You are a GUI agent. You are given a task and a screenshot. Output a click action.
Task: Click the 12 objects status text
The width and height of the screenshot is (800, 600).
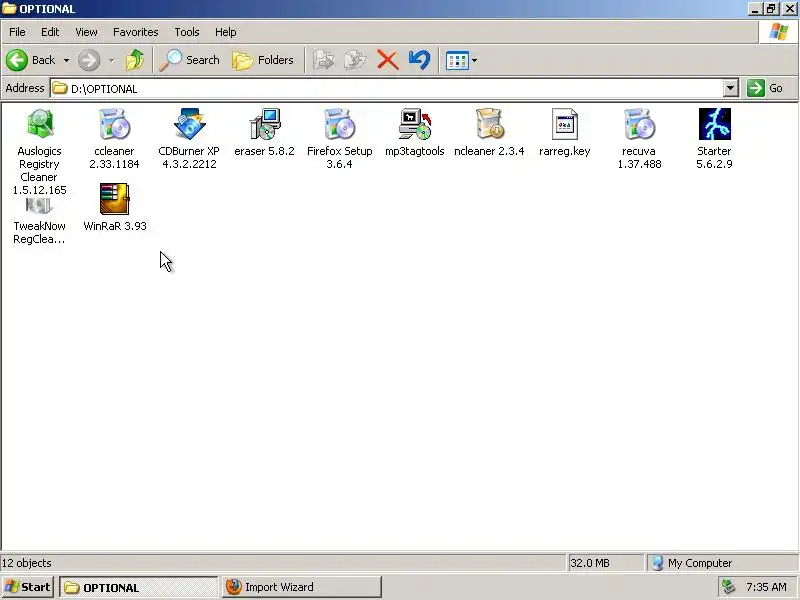(x=27, y=563)
